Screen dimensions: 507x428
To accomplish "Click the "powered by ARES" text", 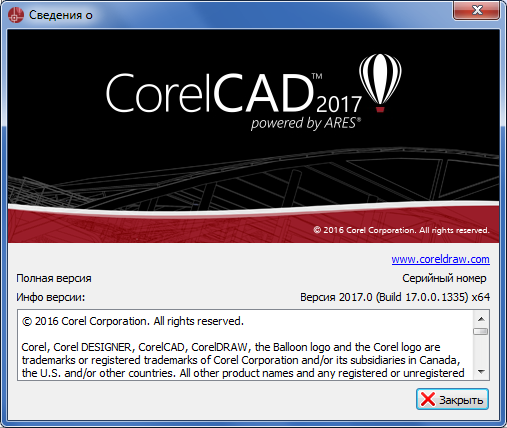I will [306, 123].
